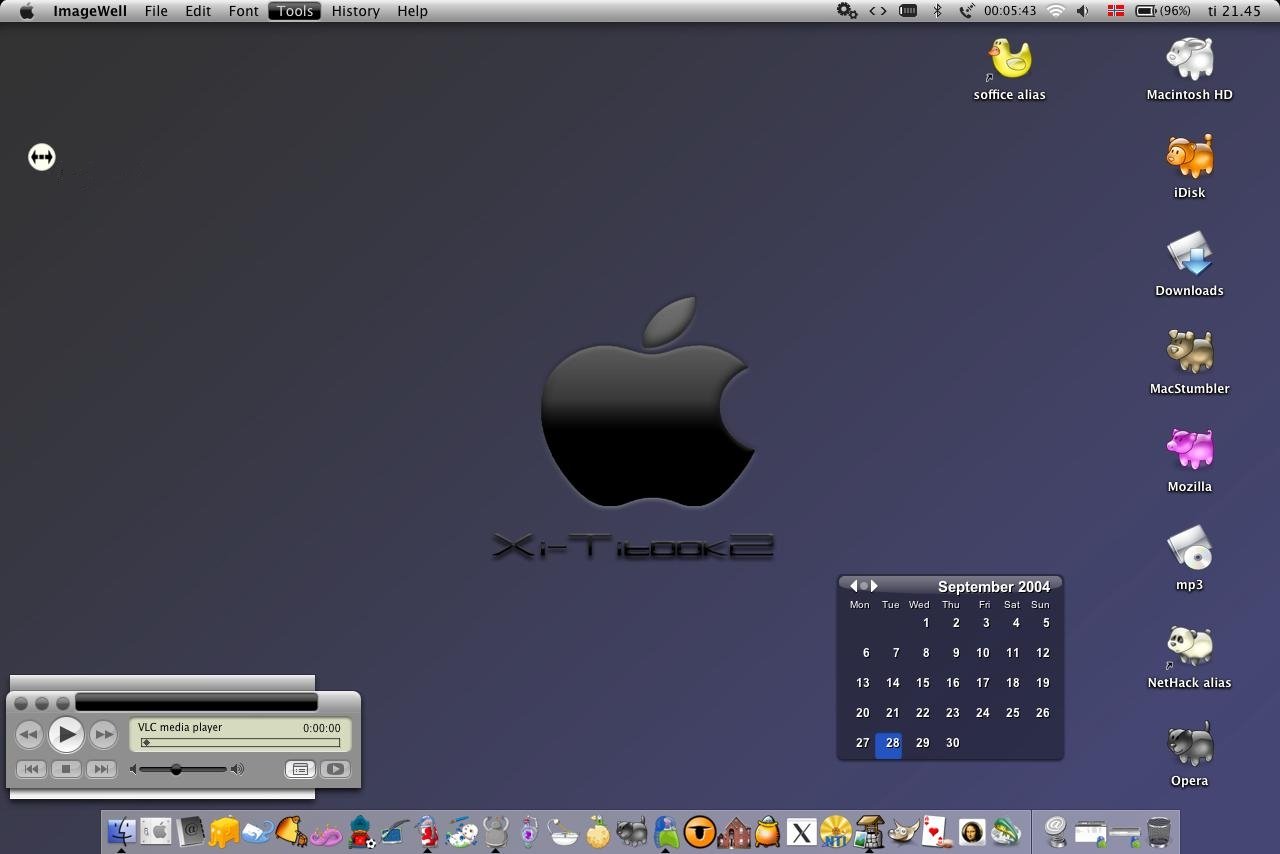Launch the ImageWell water well Dock icon
The image size is (1280, 854).
coord(869,831)
